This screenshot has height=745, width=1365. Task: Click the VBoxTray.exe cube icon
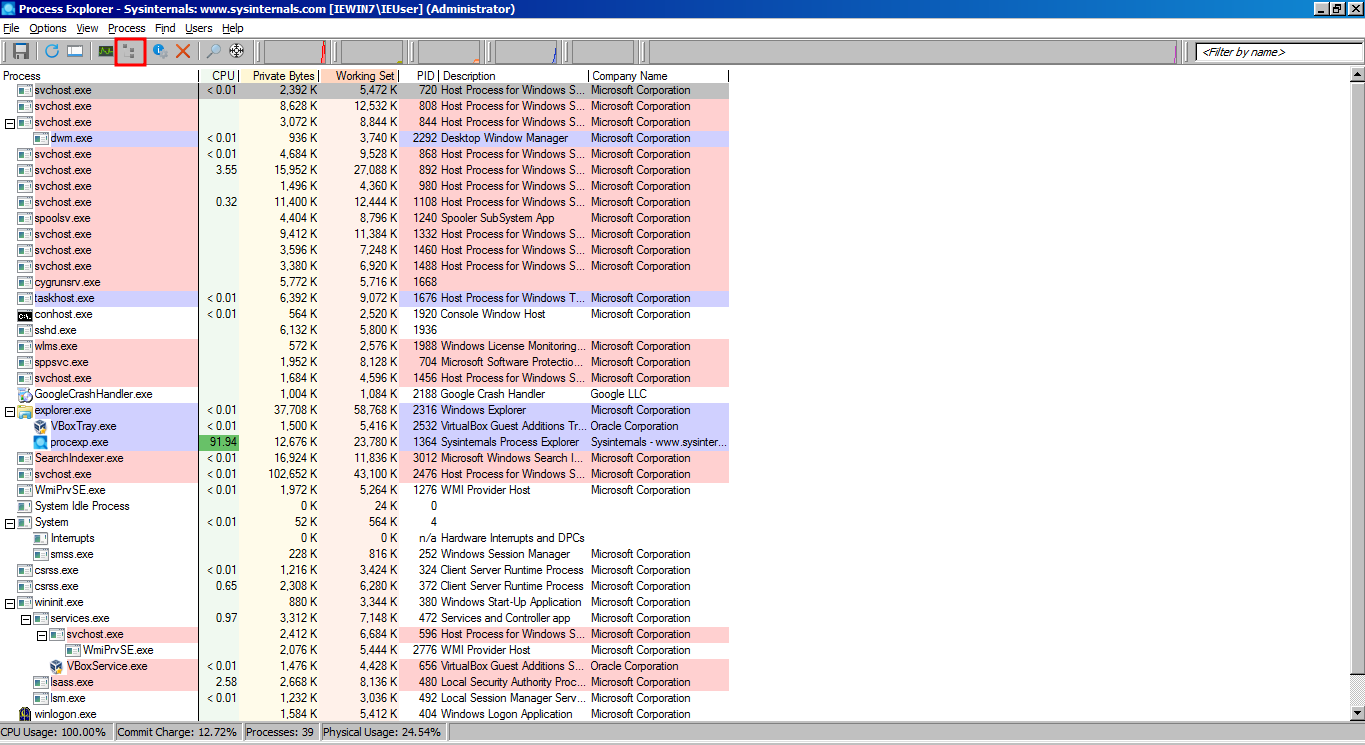pos(41,426)
